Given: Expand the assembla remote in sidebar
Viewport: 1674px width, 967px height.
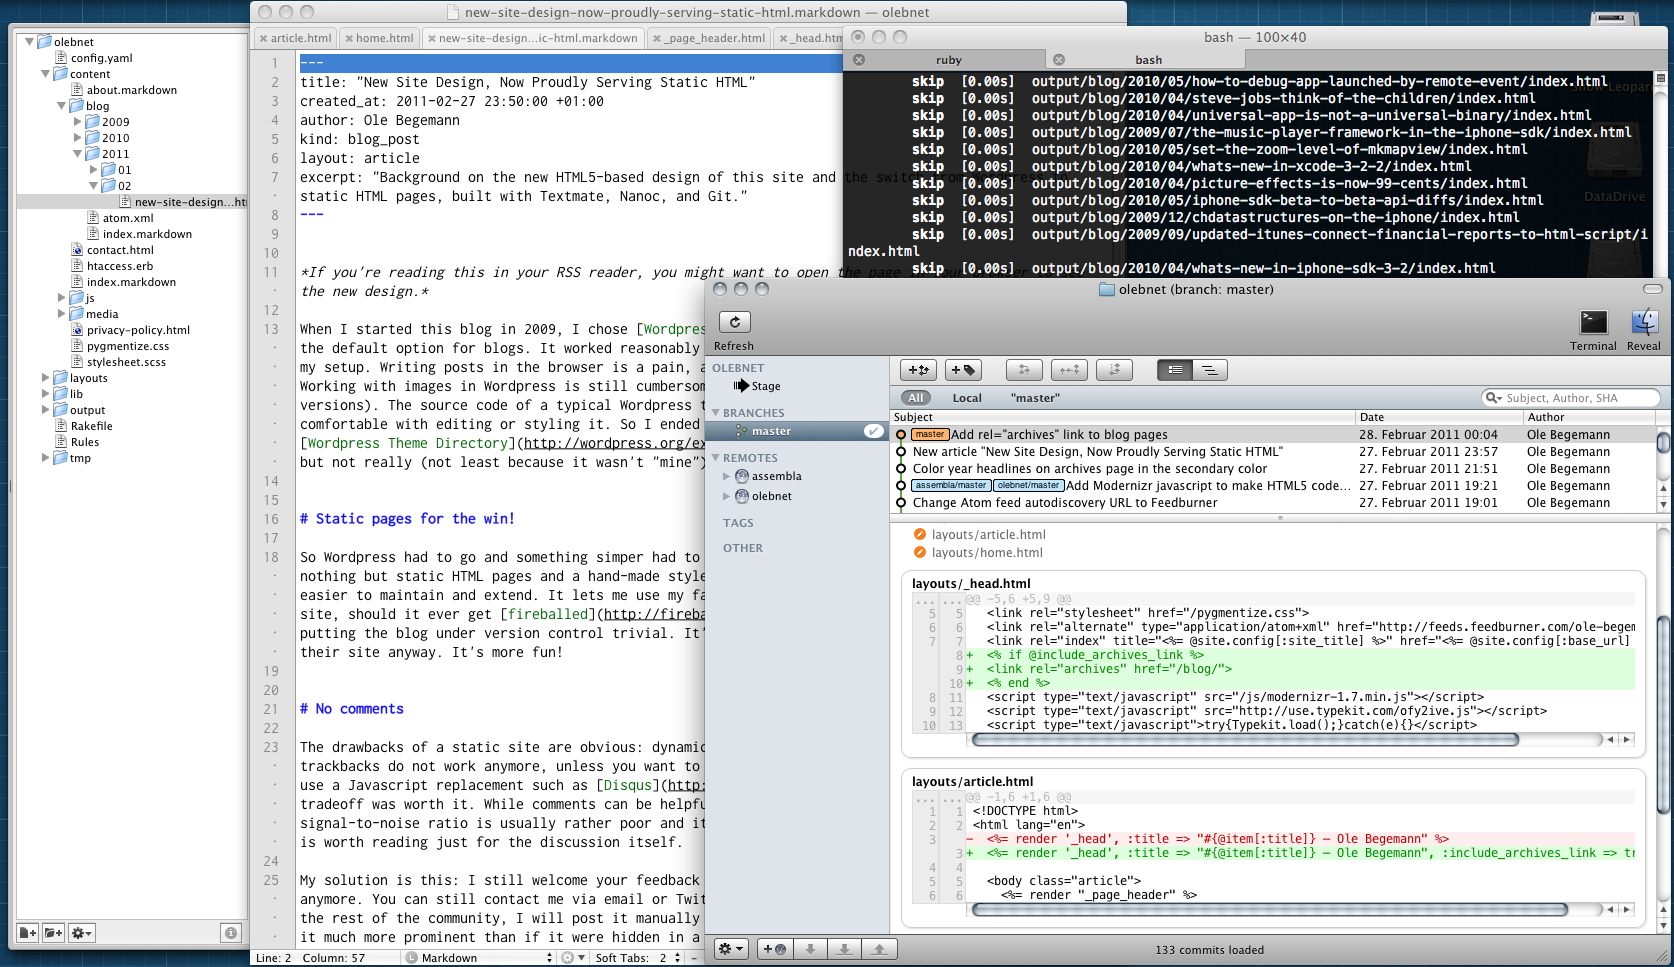Looking at the screenshot, I should pyautogui.click(x=727, y=477).
